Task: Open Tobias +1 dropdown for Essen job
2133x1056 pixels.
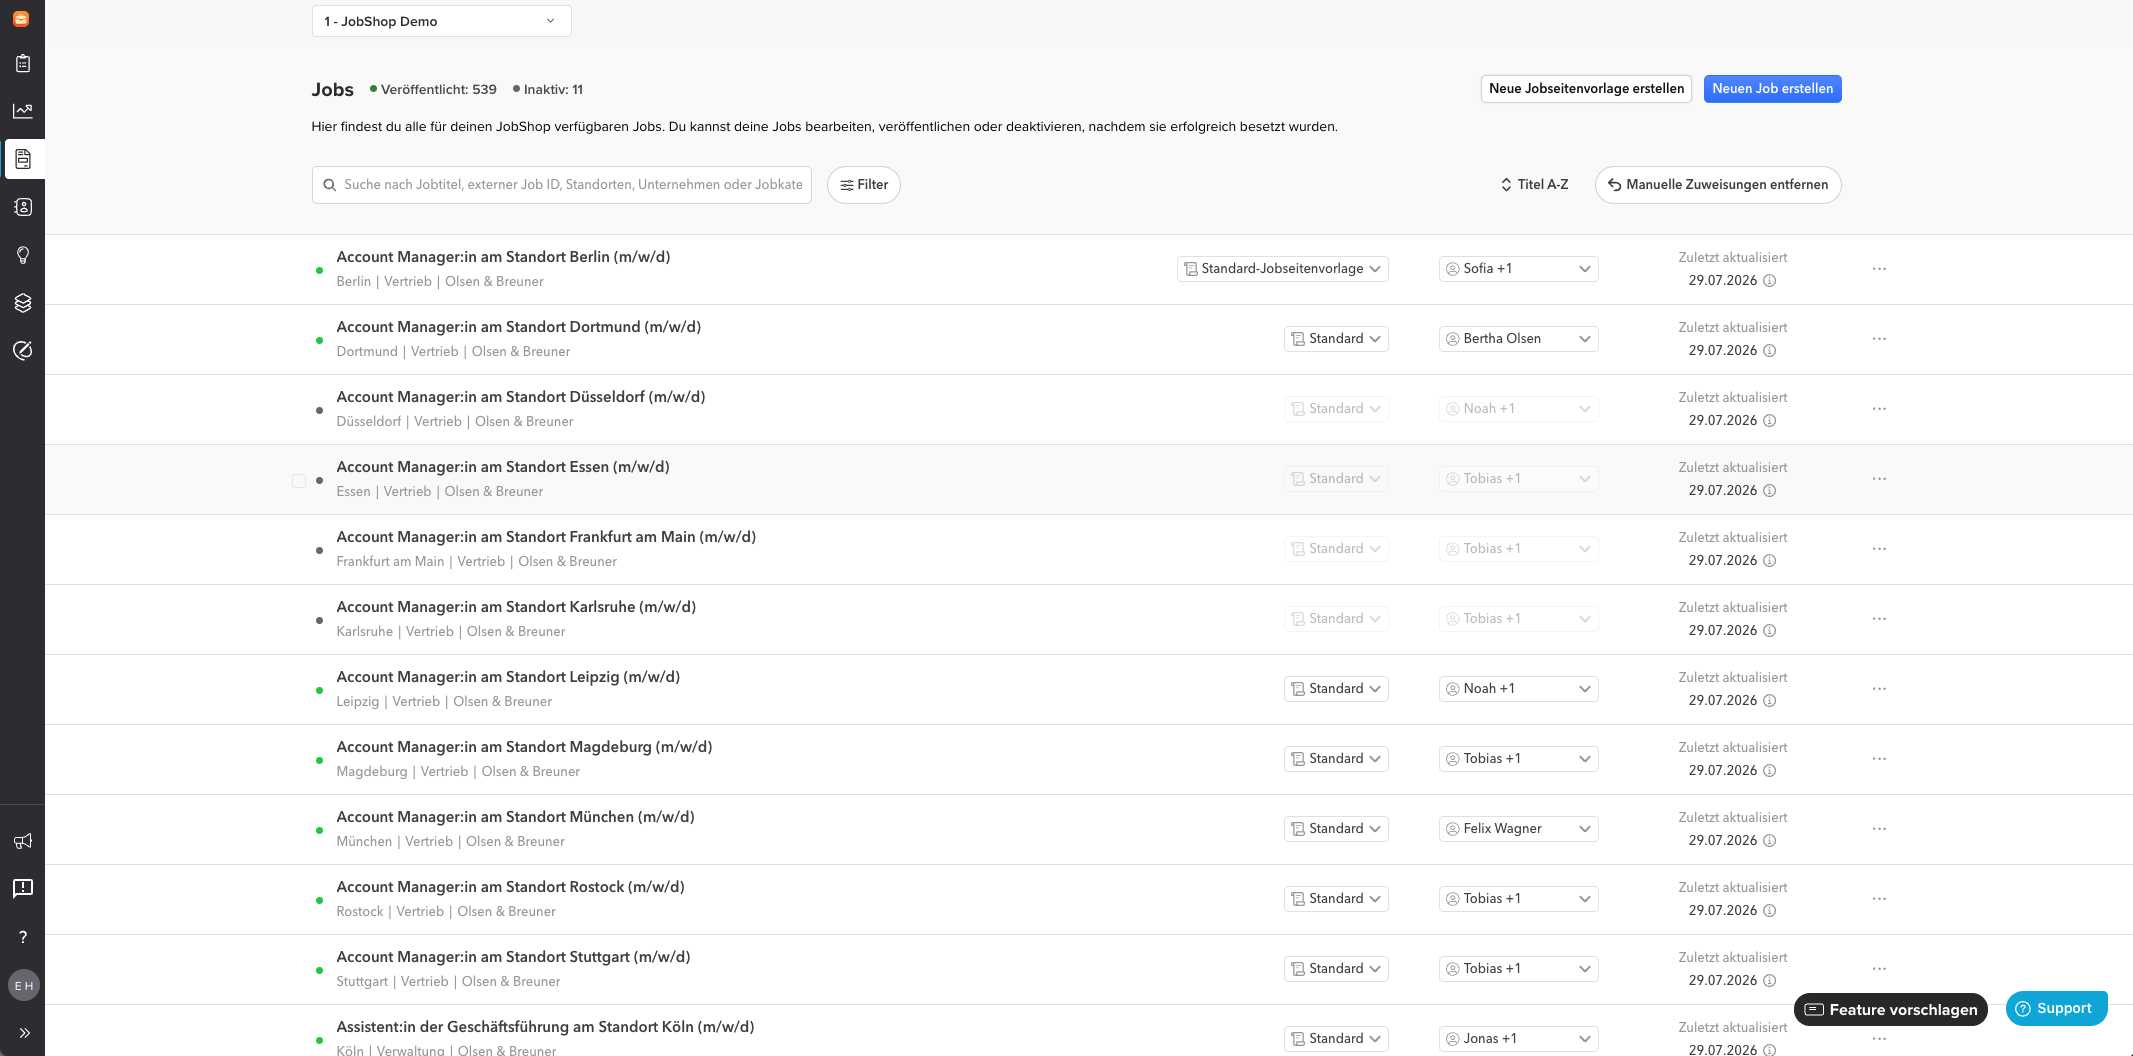Action: [1518, 479]
